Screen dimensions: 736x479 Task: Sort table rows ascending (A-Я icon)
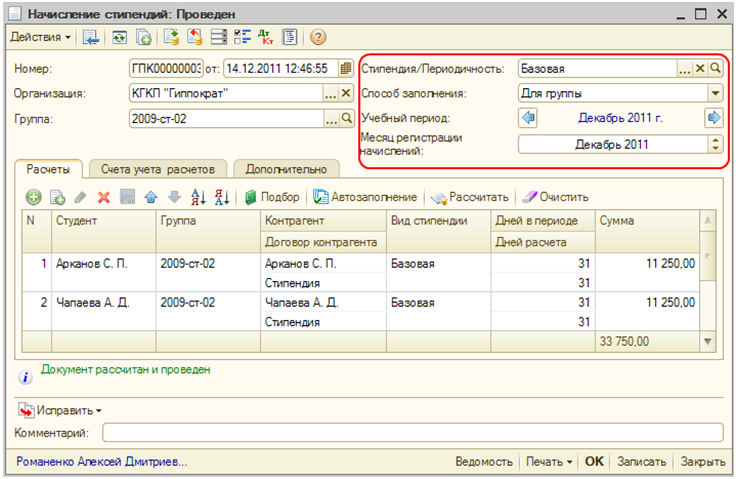tap(197, 197)
